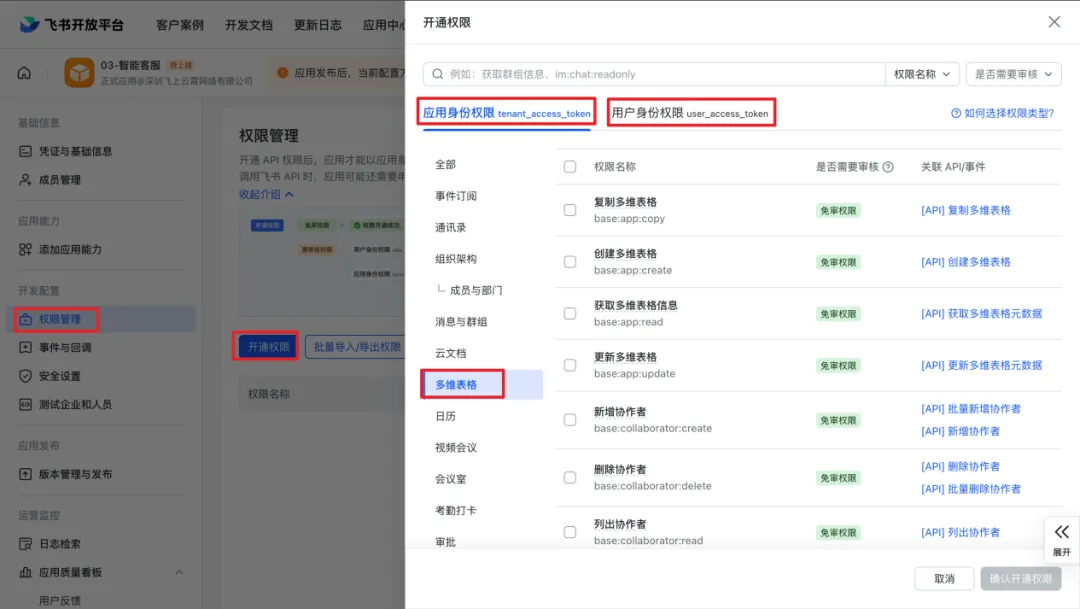Check the 更新多维表格 permission

coord(570,365)
